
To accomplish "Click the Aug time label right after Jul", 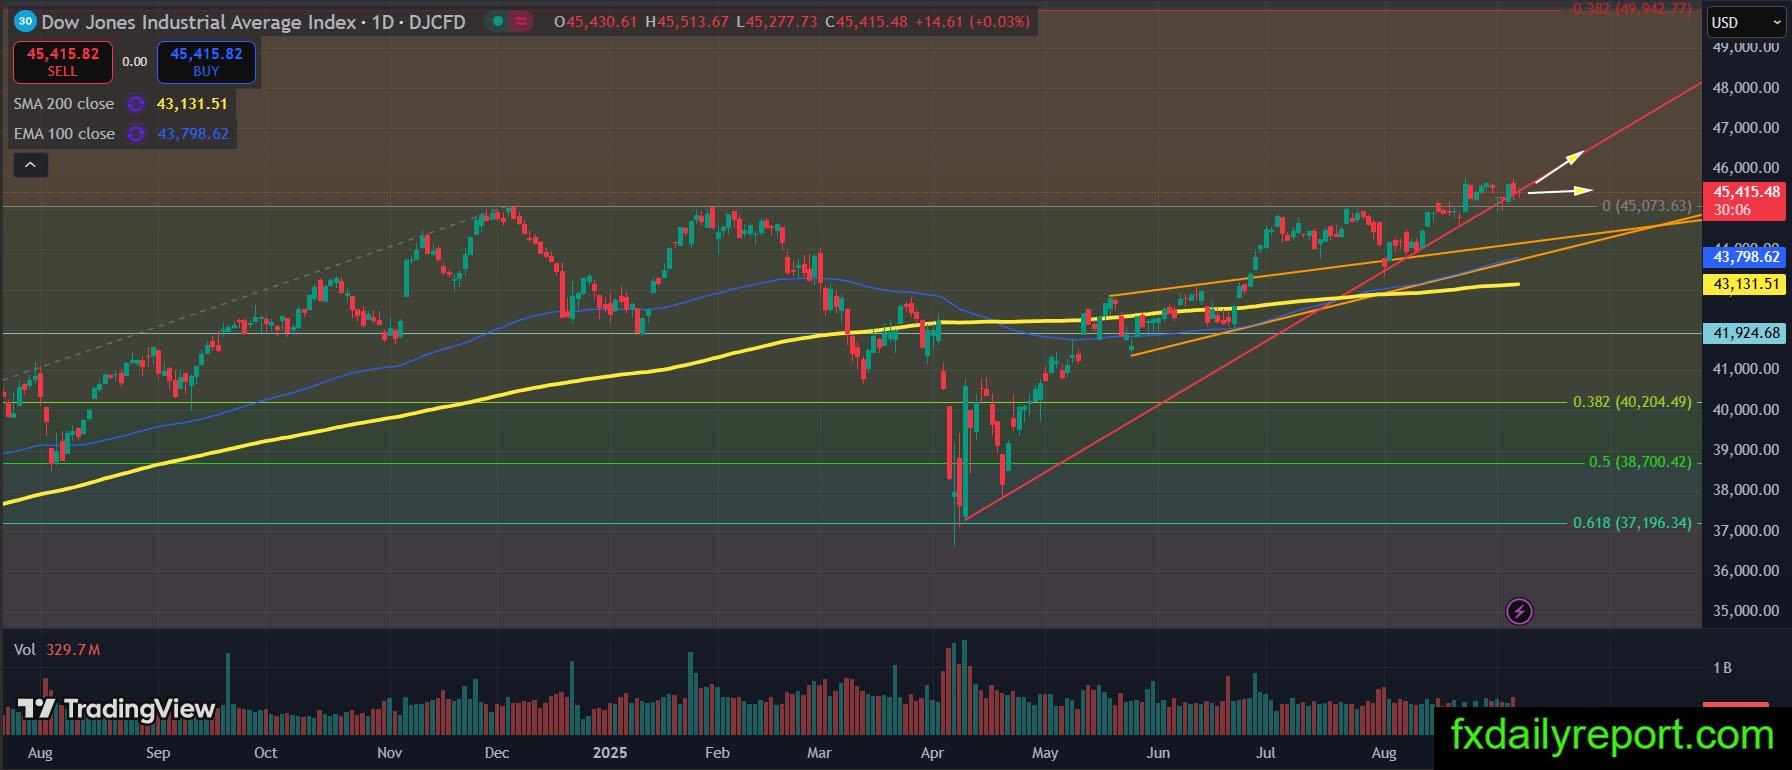I will [1384, 753].
